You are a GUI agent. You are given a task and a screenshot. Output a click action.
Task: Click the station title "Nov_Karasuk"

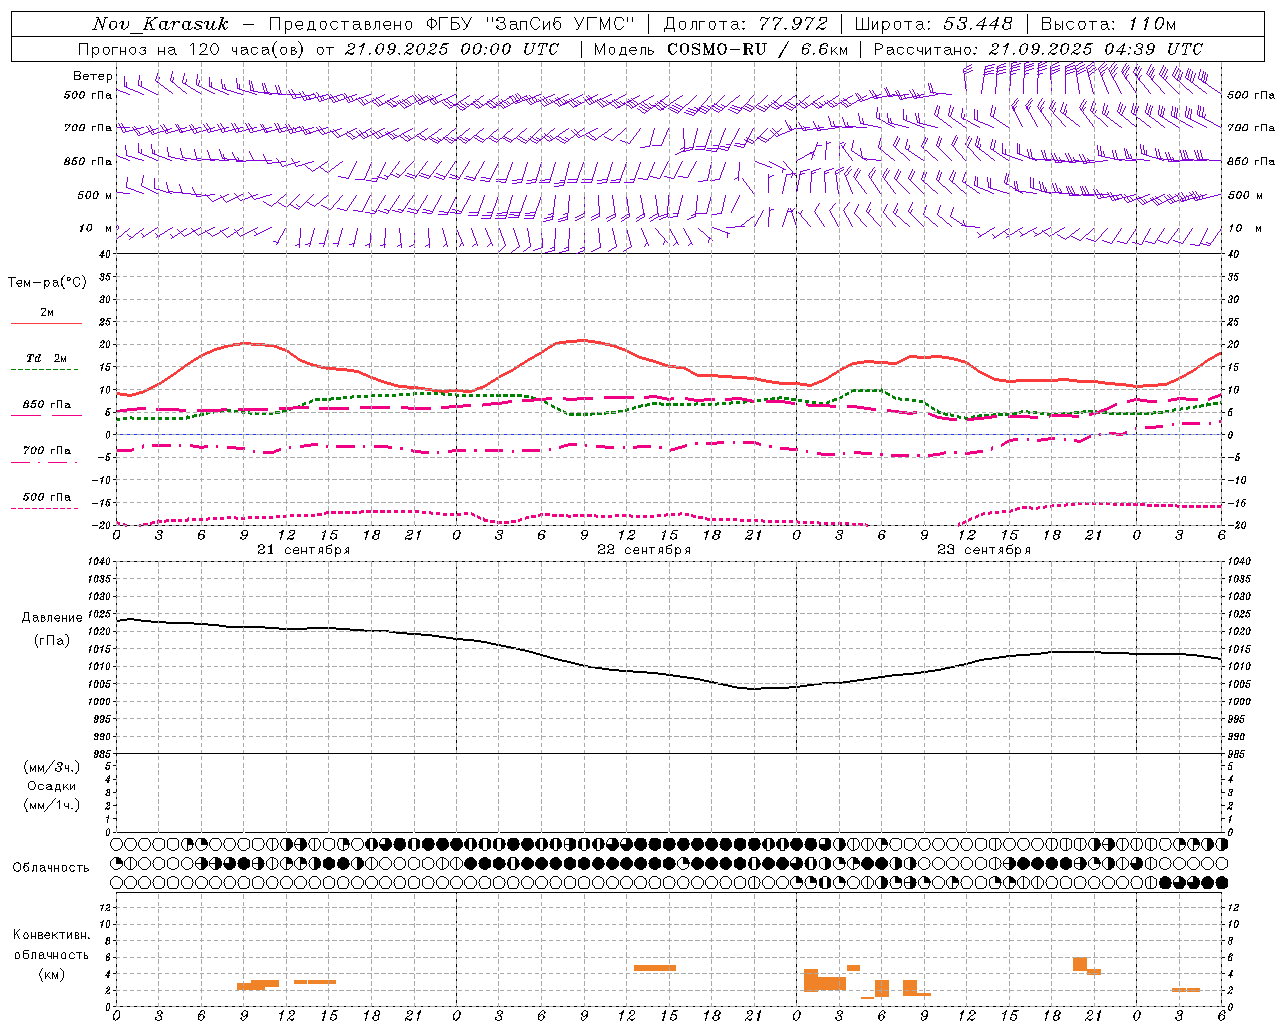160,24
